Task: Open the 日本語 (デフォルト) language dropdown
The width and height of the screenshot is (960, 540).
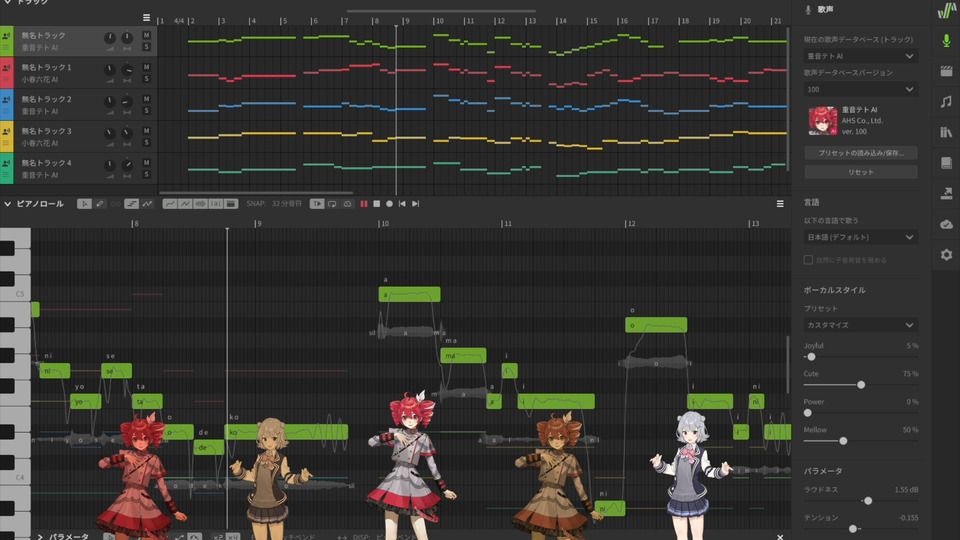Action: pos(860,237)
